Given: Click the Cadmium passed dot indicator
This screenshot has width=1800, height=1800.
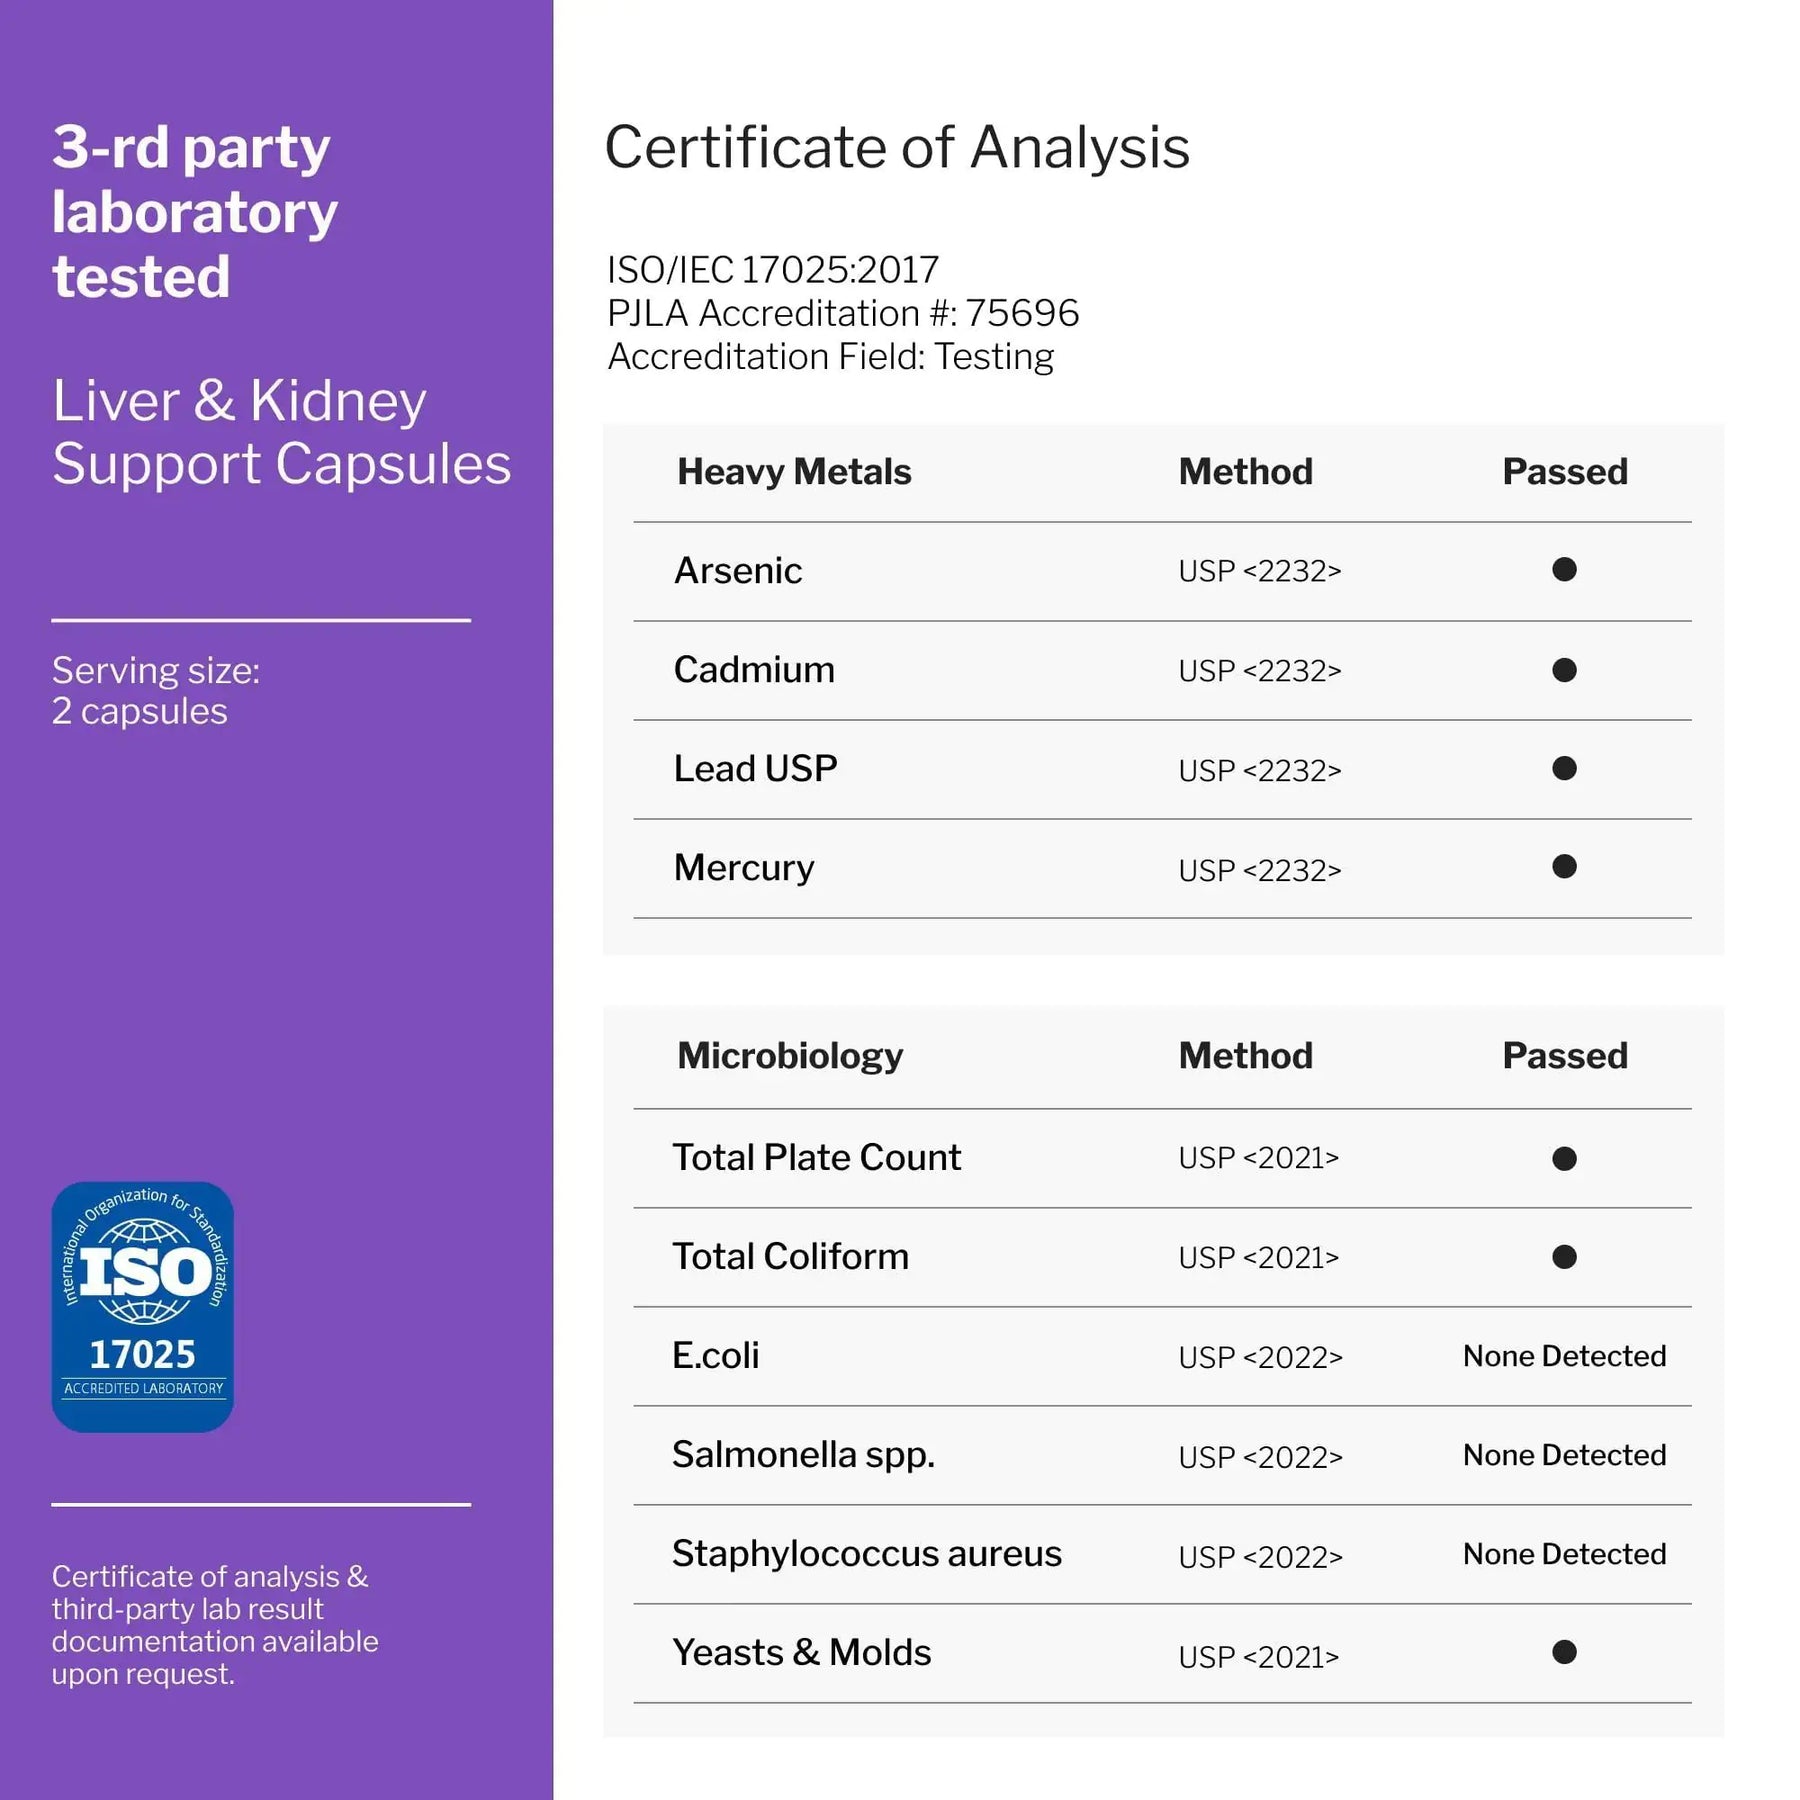Looking at the screenshot, I should tap(1564, 670).
